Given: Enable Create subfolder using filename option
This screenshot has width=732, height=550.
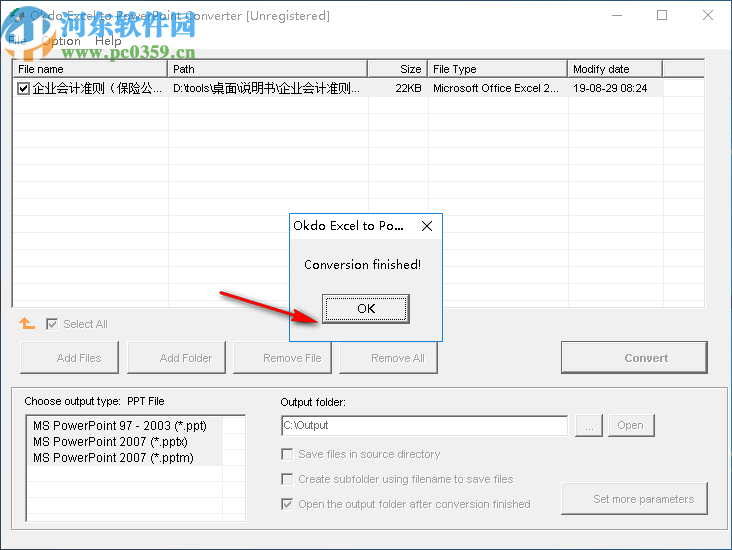Looking at the screenshot, I should [x=287, y=479].
